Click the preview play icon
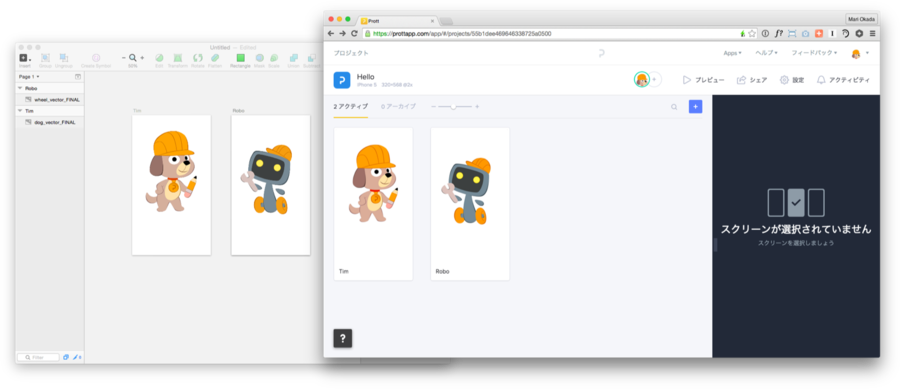Screen dimensions: 900x389 coord(686,80)
